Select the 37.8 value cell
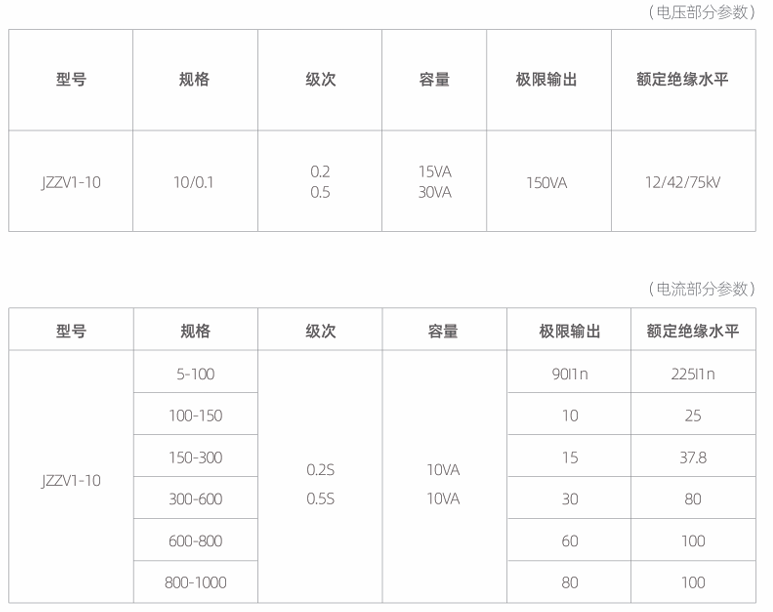Viewport: 773px width, 612px height. [693, 457]
